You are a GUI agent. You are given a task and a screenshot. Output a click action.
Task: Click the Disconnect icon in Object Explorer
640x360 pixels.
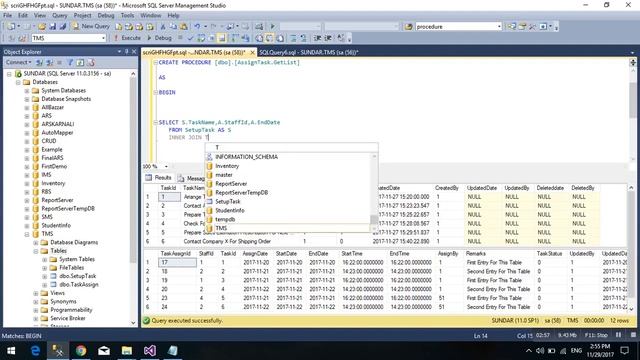[x=49, y=62]
